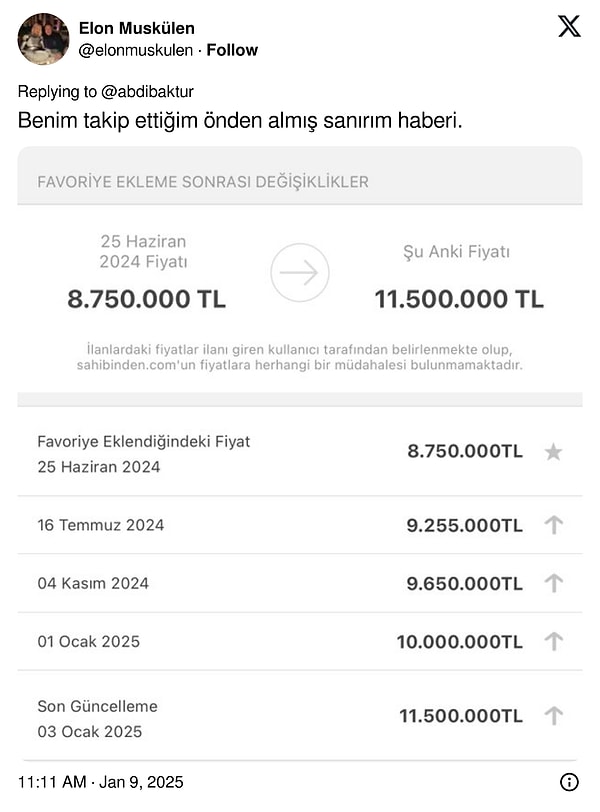Click up-arrow beside 9.255.000TL
This screenshot has height=812, width=600.
pos(553,525)
